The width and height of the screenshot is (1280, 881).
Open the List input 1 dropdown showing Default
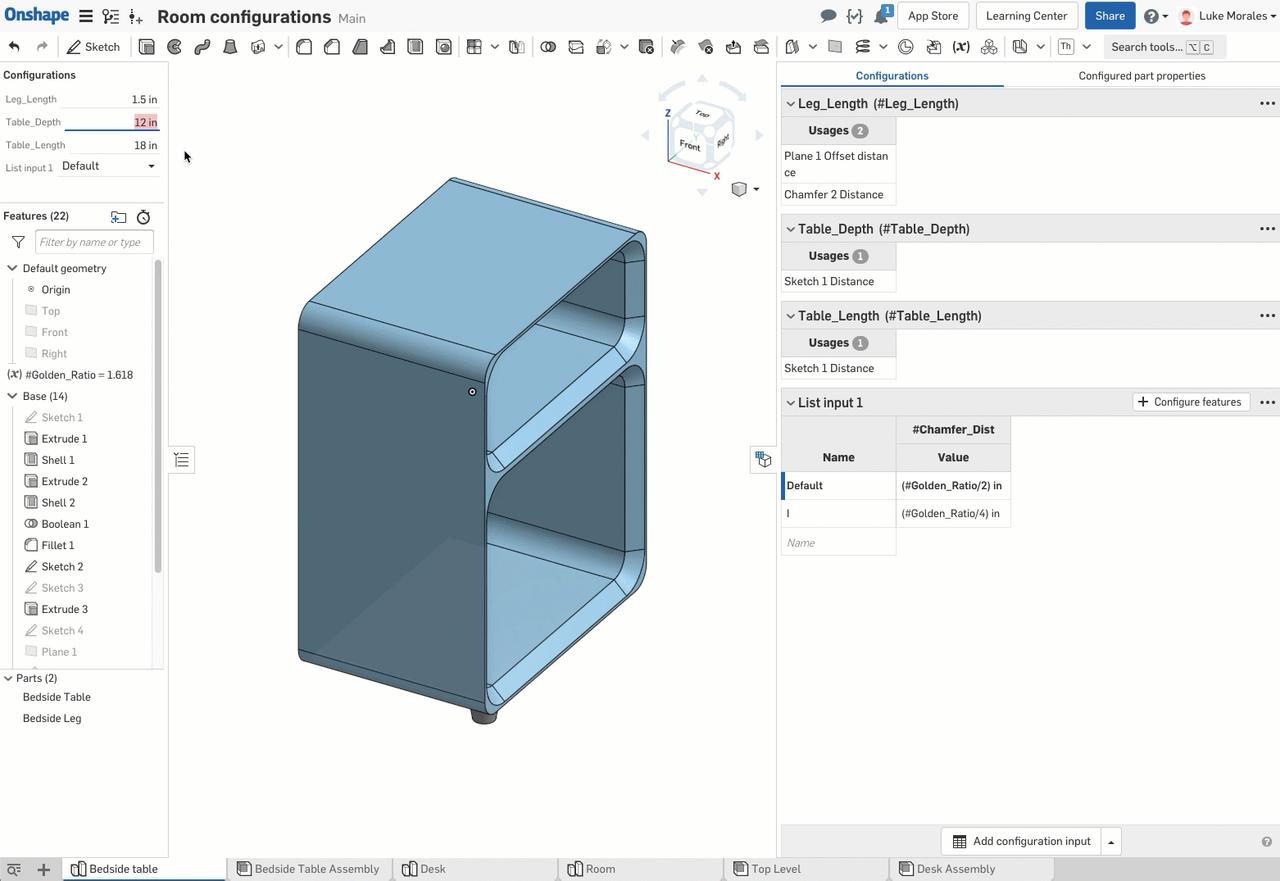click(x=108, y=165)
